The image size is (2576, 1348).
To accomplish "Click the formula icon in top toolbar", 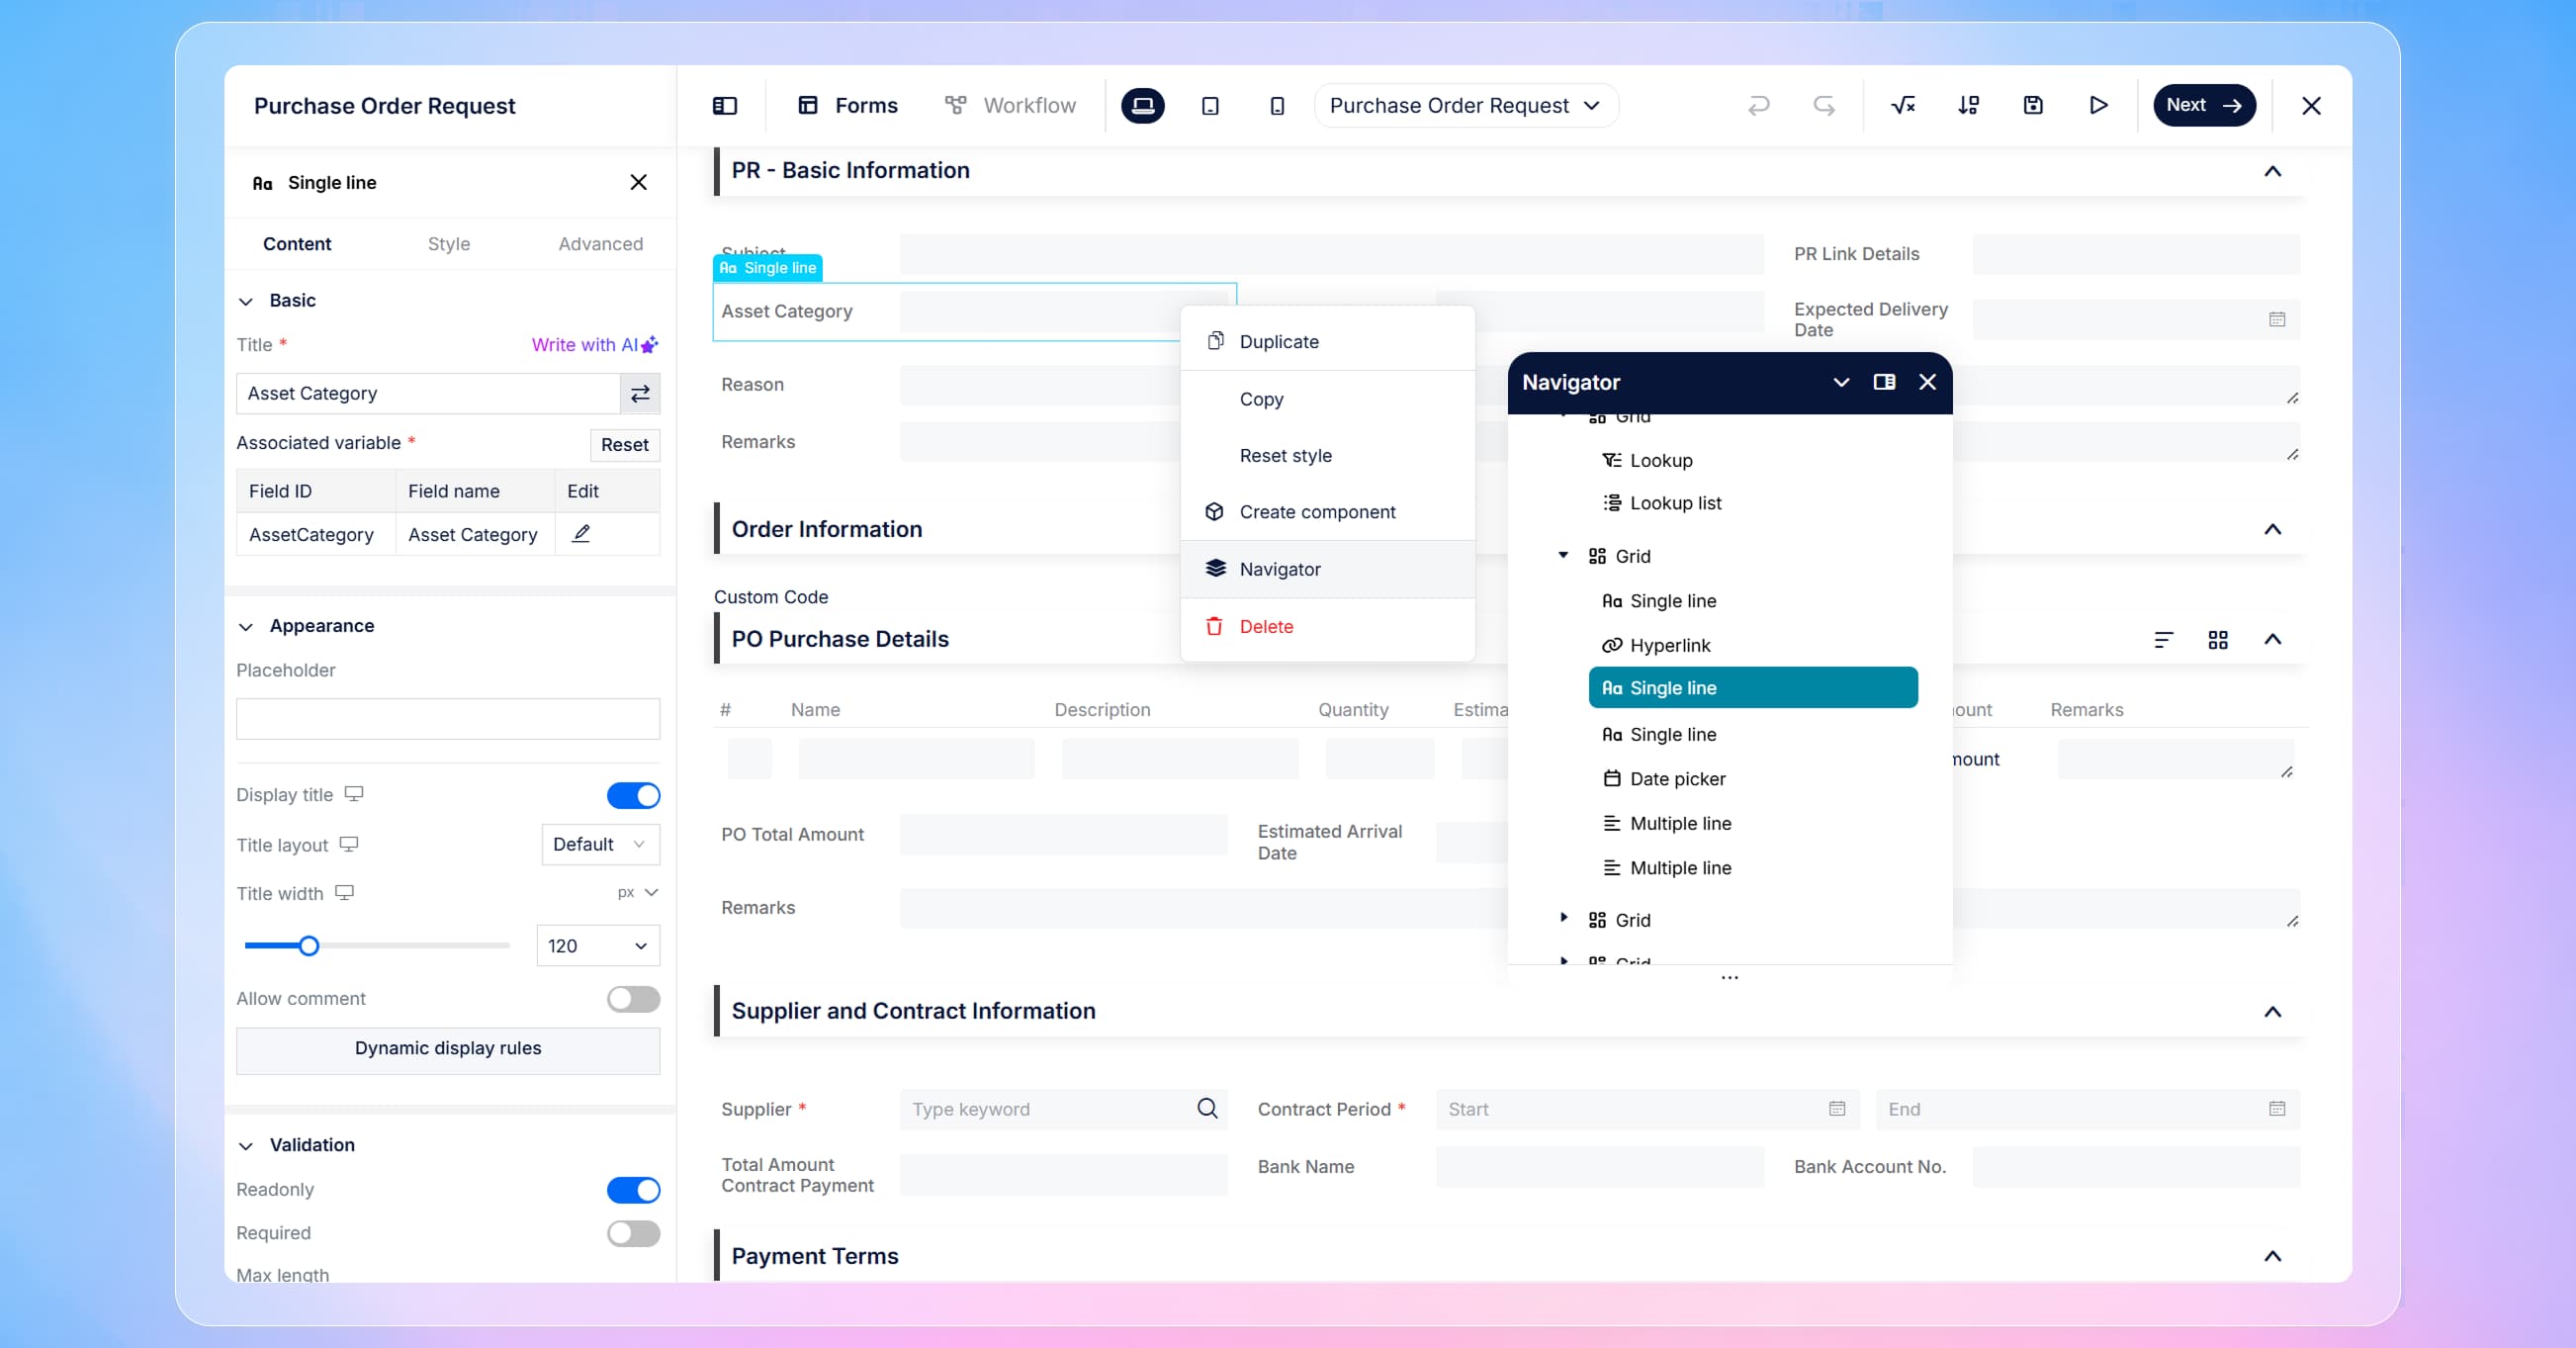I will (1902, 105).
